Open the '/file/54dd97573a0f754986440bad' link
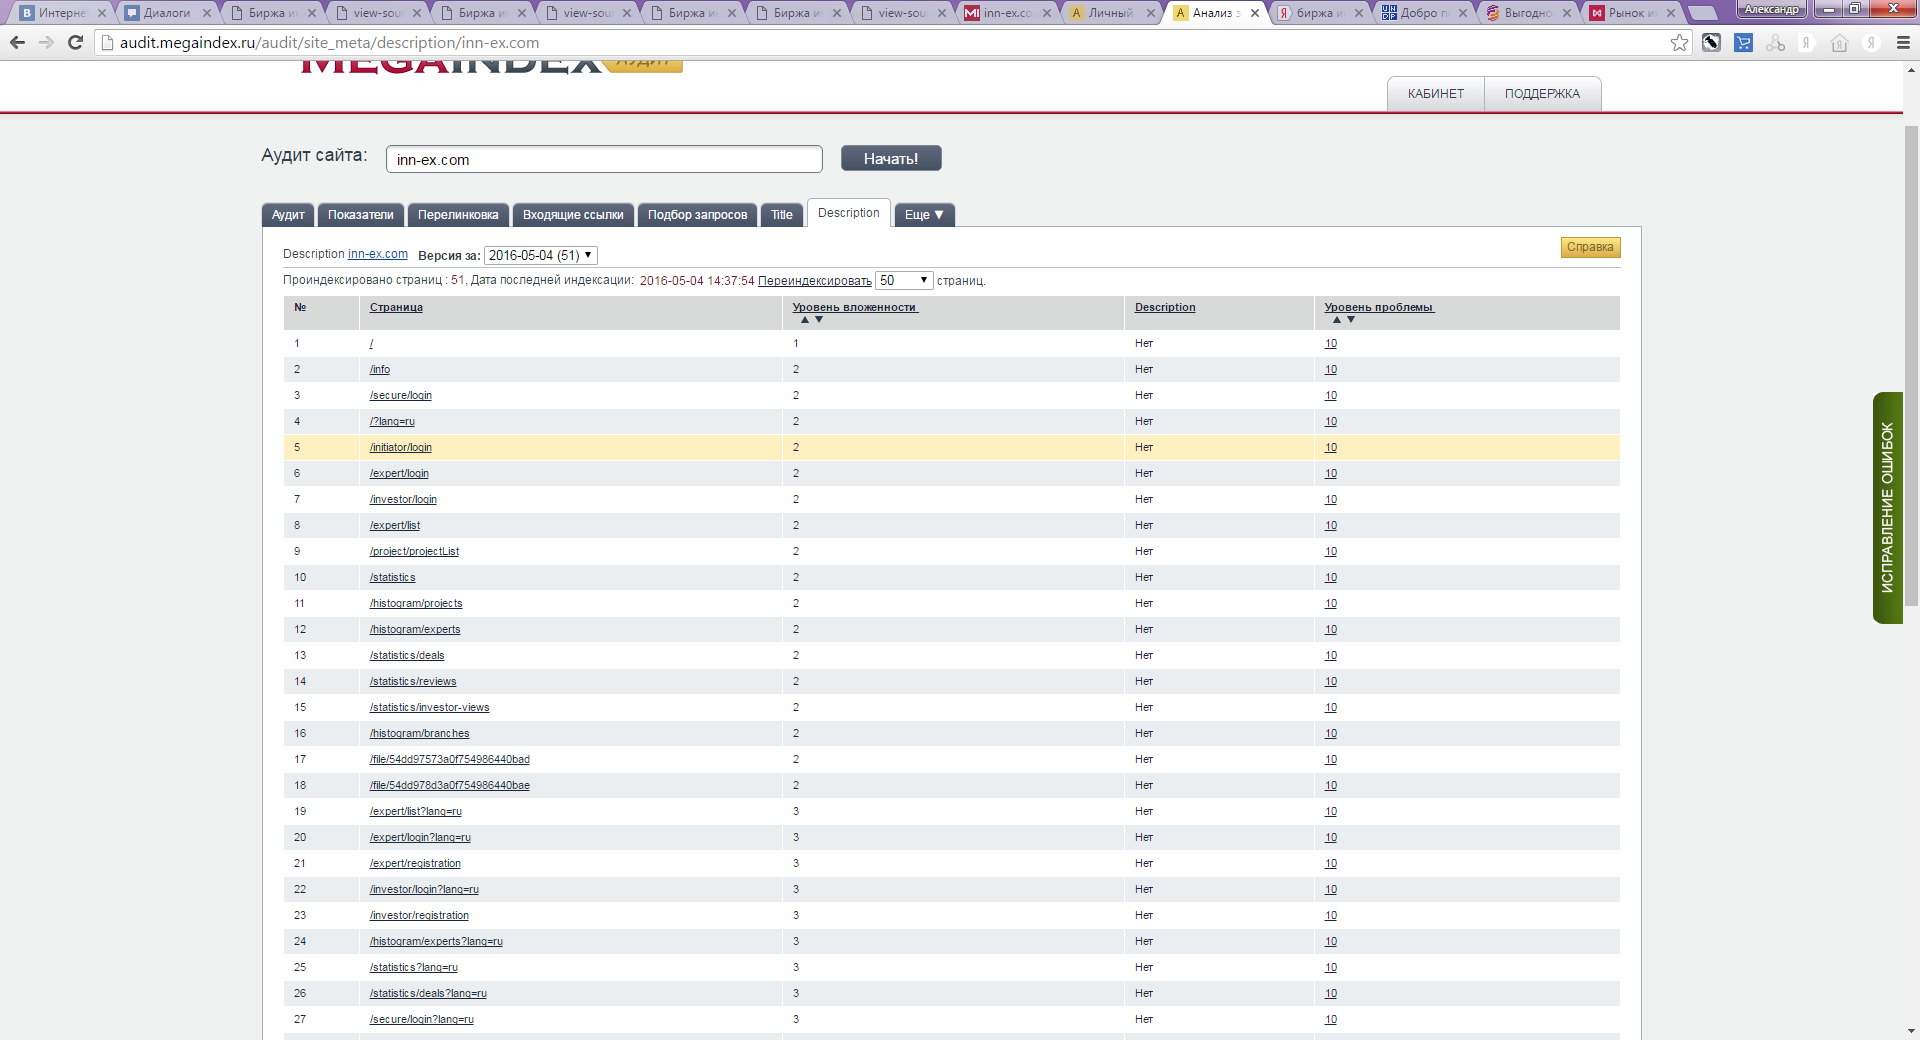This screenshot has width=1920, height=1040. [x=450, y=760]
